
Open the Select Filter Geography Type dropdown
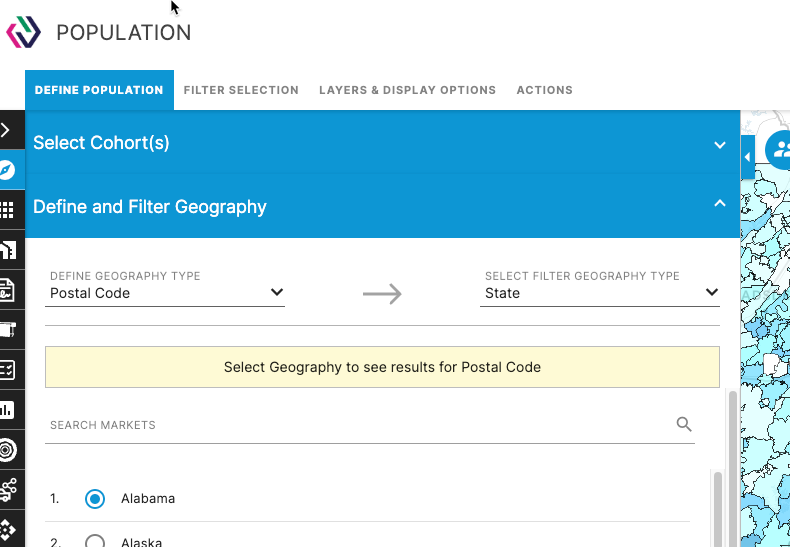click(600, 293)
